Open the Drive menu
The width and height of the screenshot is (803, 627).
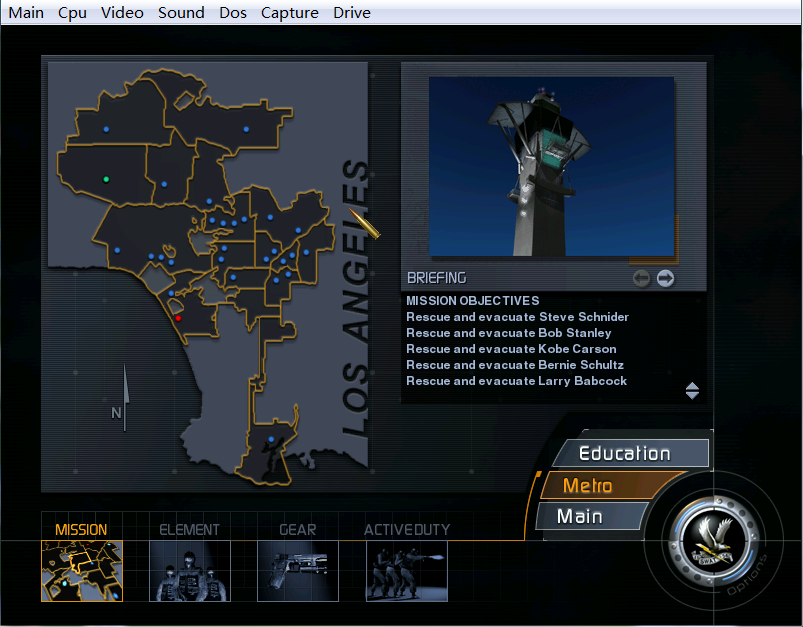(x=352, y=12)
